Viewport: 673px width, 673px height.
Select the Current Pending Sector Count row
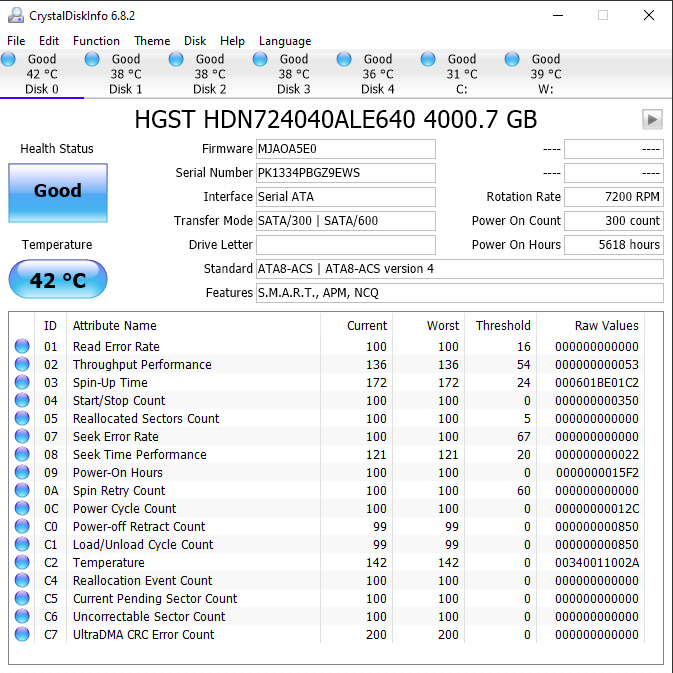click(327, 598)
